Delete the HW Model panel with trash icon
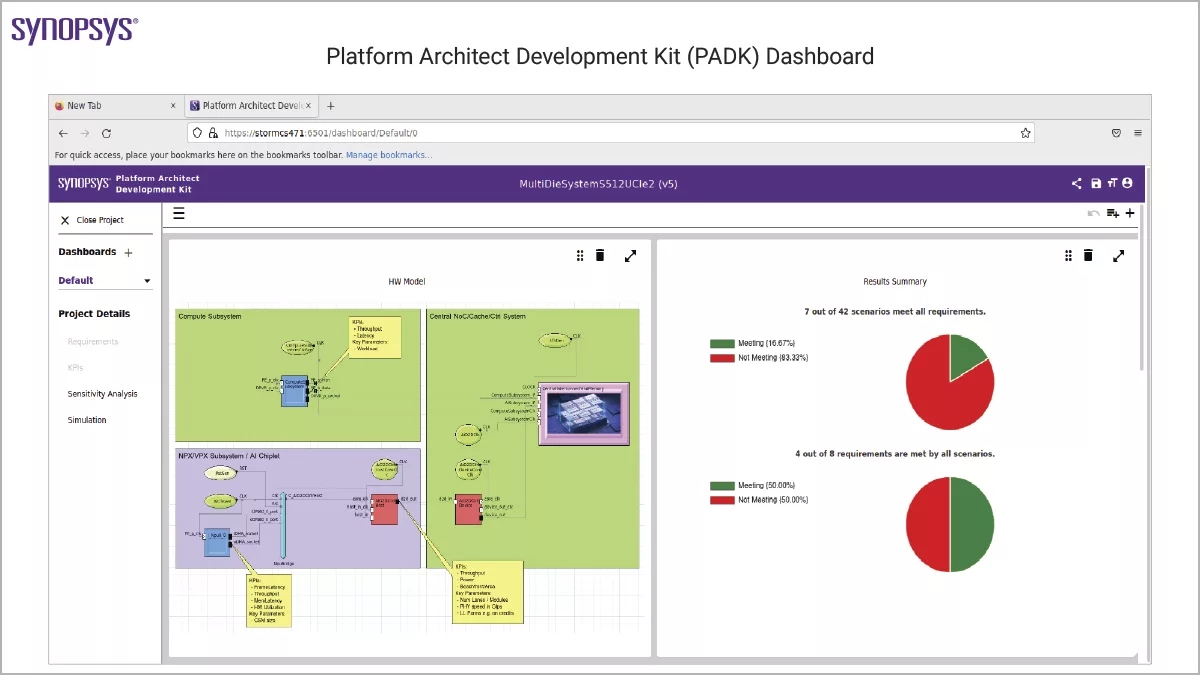Image resolution: width=1200 pixels, height=675 pixels. [x=600, y=256]
